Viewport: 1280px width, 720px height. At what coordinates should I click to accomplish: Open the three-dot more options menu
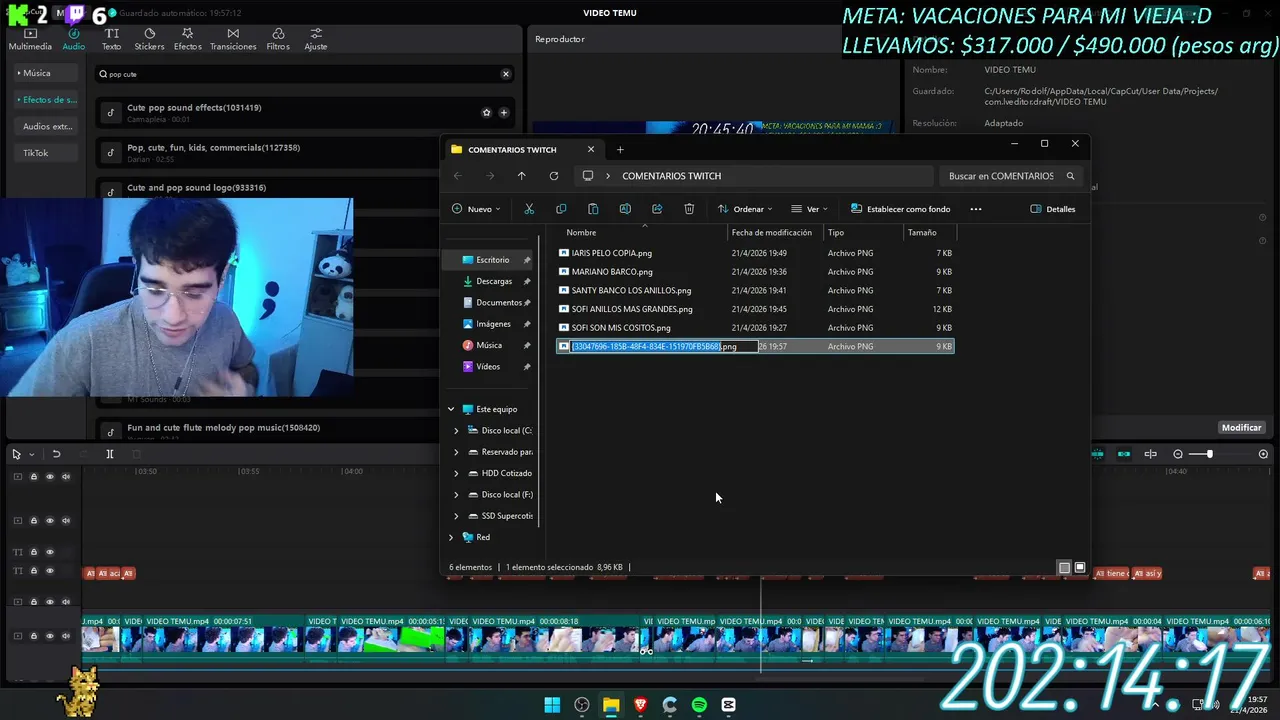pos(976,209)
